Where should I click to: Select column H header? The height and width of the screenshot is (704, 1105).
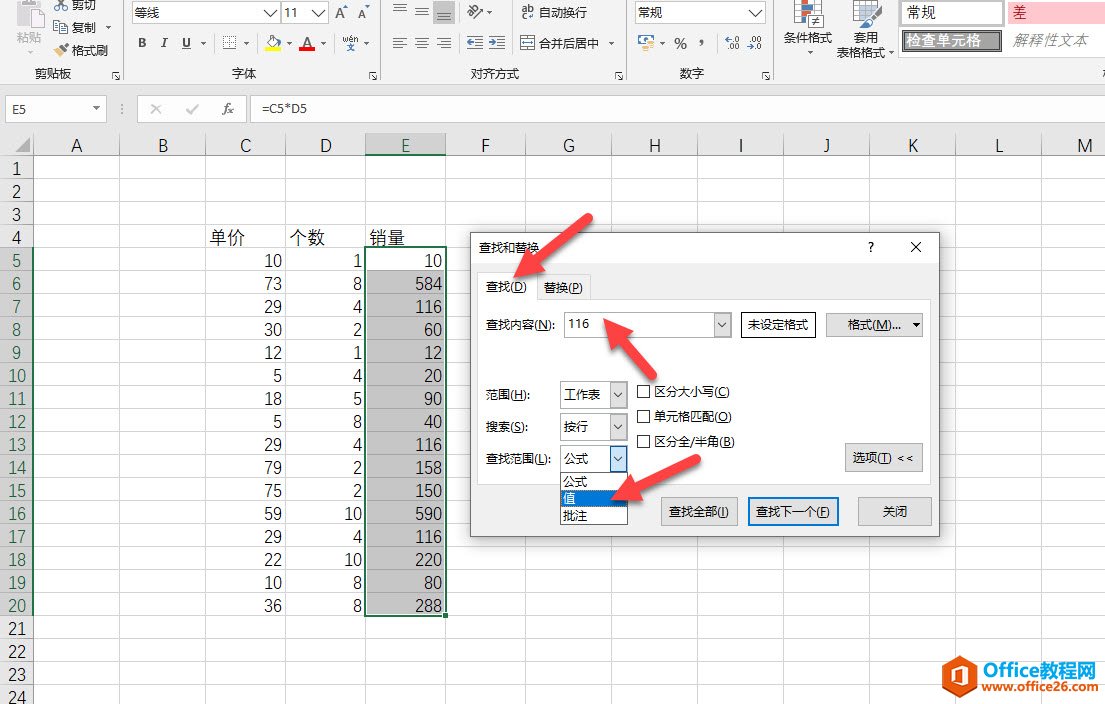click(x=655, y=146)
